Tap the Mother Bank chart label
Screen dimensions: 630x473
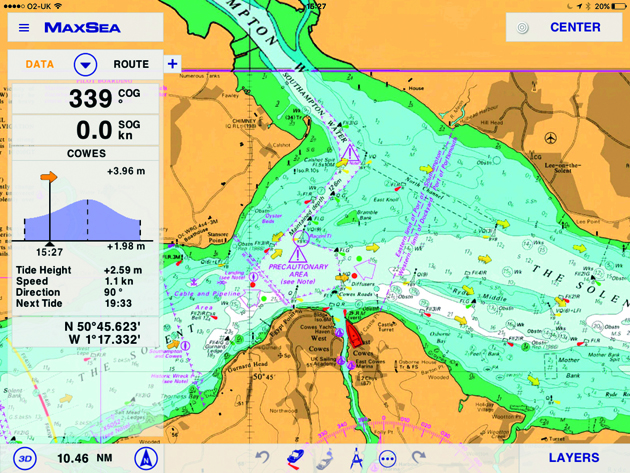[570, 367]
